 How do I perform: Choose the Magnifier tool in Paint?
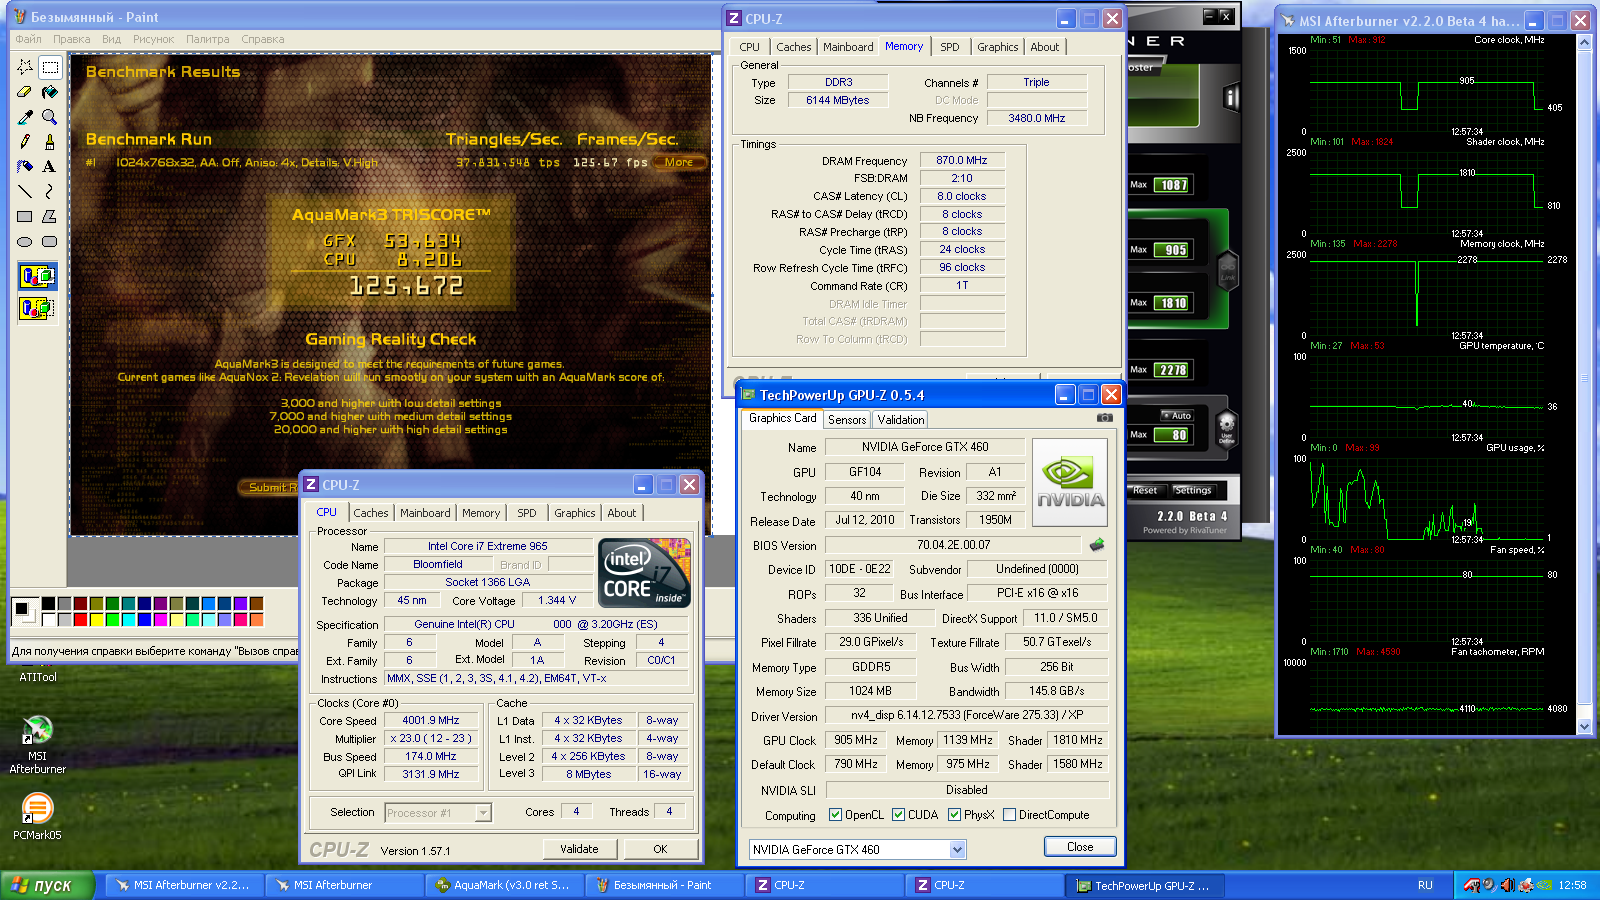pos(50,117)
